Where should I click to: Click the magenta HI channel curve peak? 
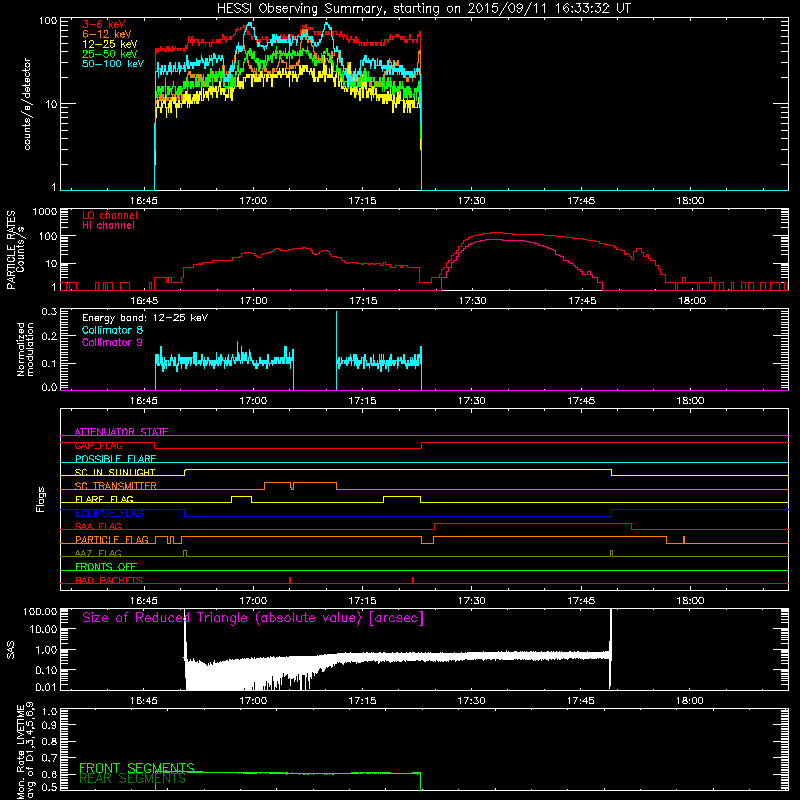[492, 239]
